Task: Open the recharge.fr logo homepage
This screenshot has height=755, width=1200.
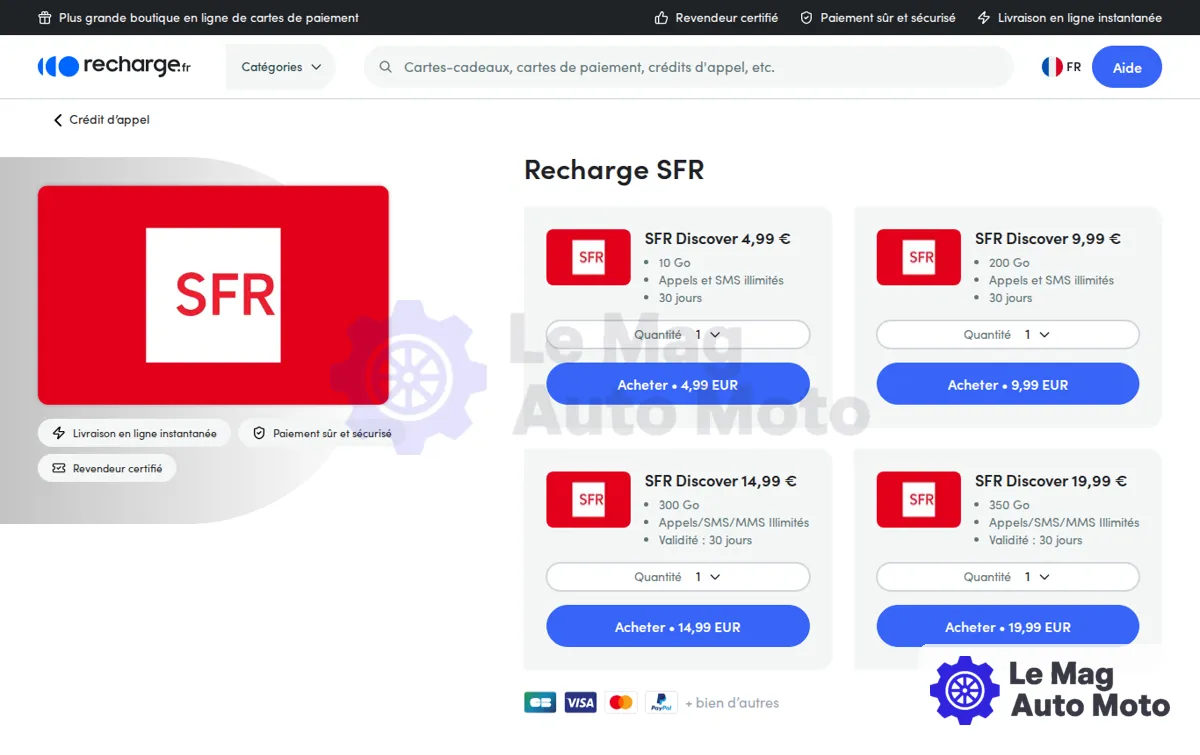Action: tap(114, 66)
